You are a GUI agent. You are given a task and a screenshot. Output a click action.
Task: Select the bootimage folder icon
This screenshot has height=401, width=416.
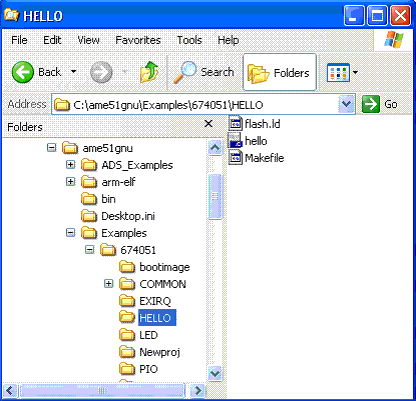point(127,267)
